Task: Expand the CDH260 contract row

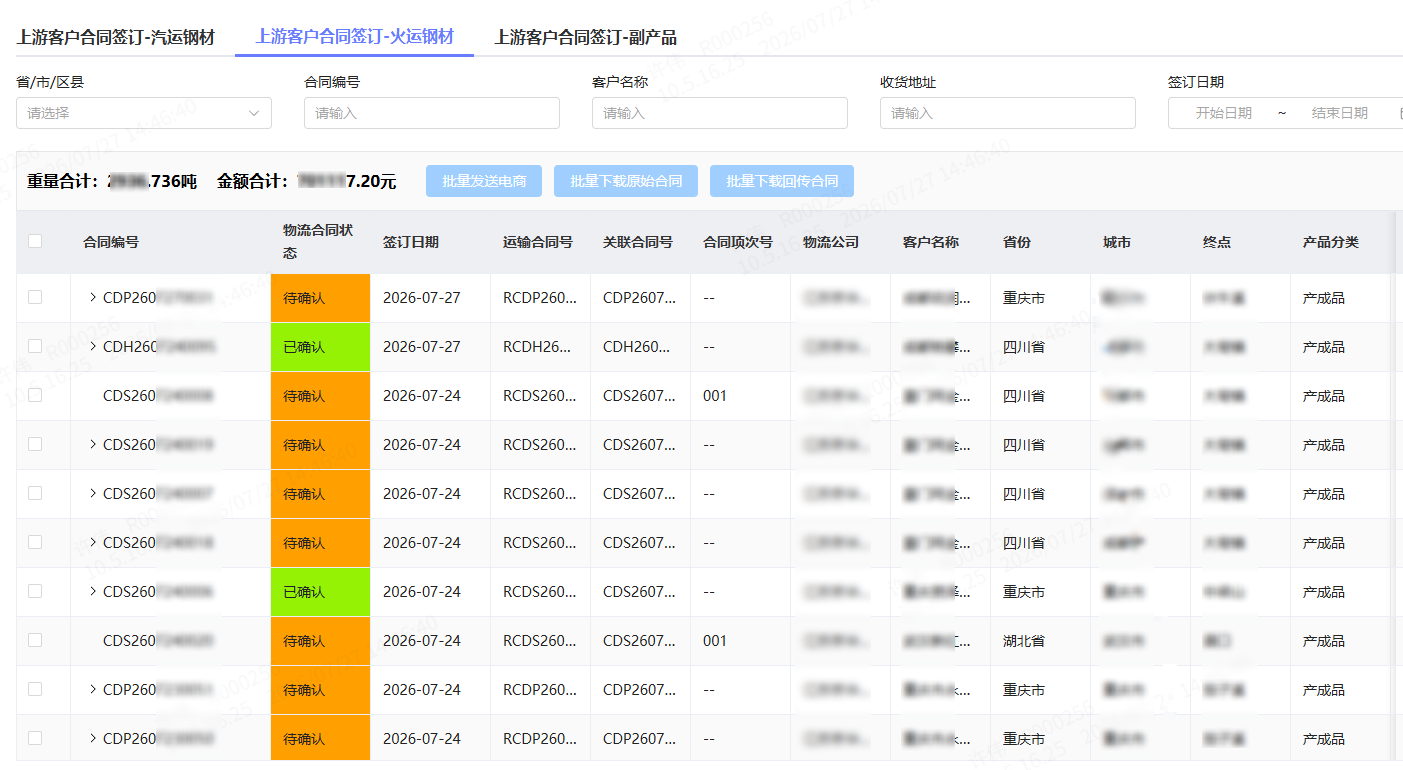Action: (x=93, y=346)
